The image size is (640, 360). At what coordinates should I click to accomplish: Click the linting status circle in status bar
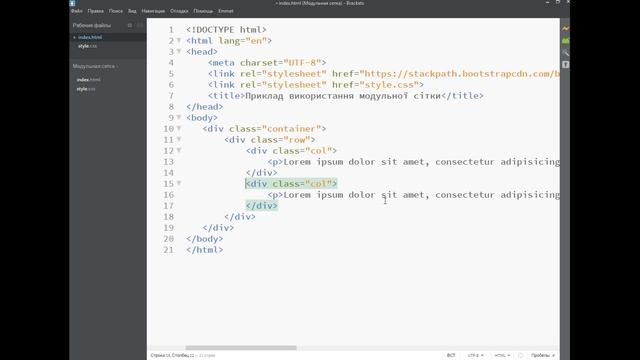point(520,356)
